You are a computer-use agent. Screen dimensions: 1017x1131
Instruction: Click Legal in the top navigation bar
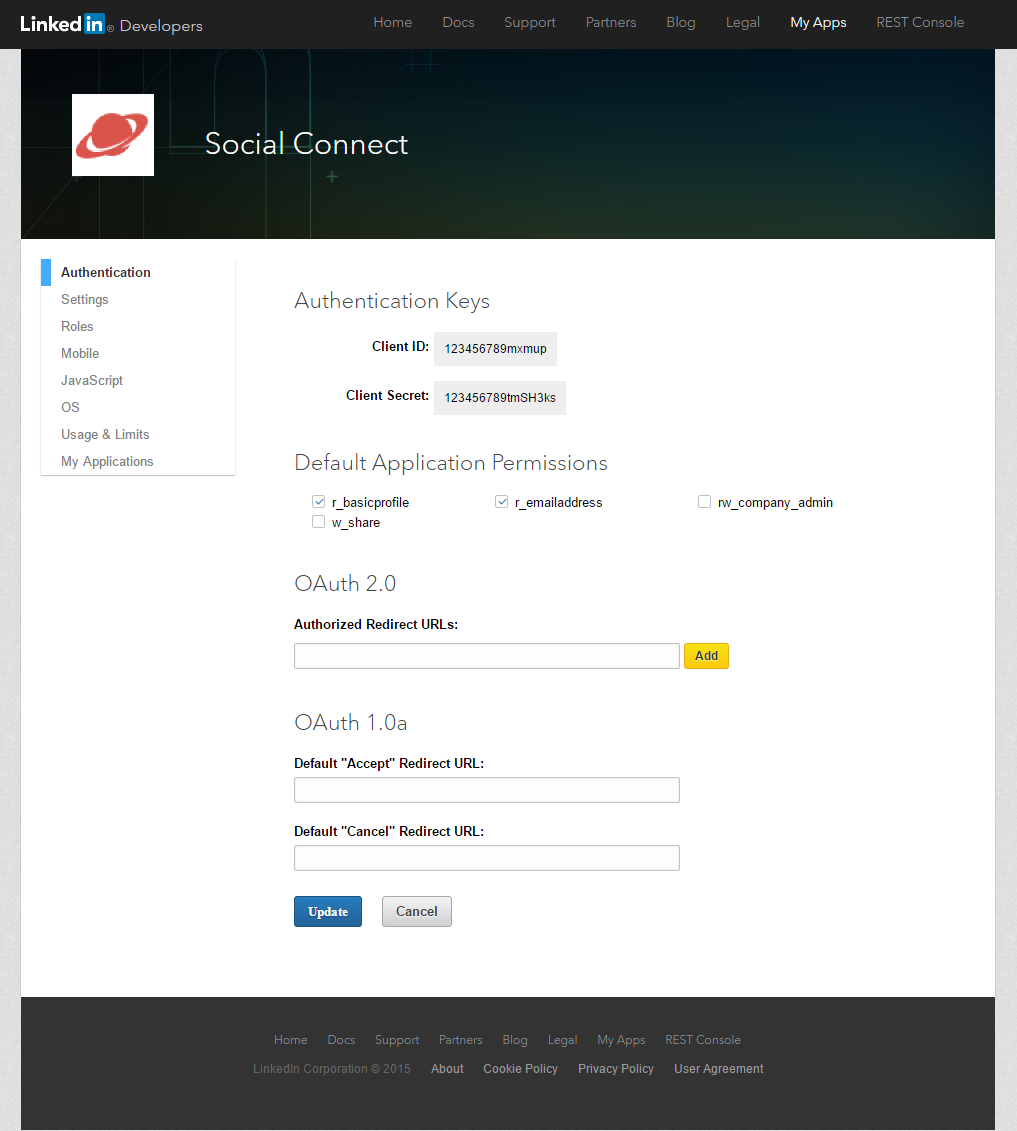click(743, 22)
